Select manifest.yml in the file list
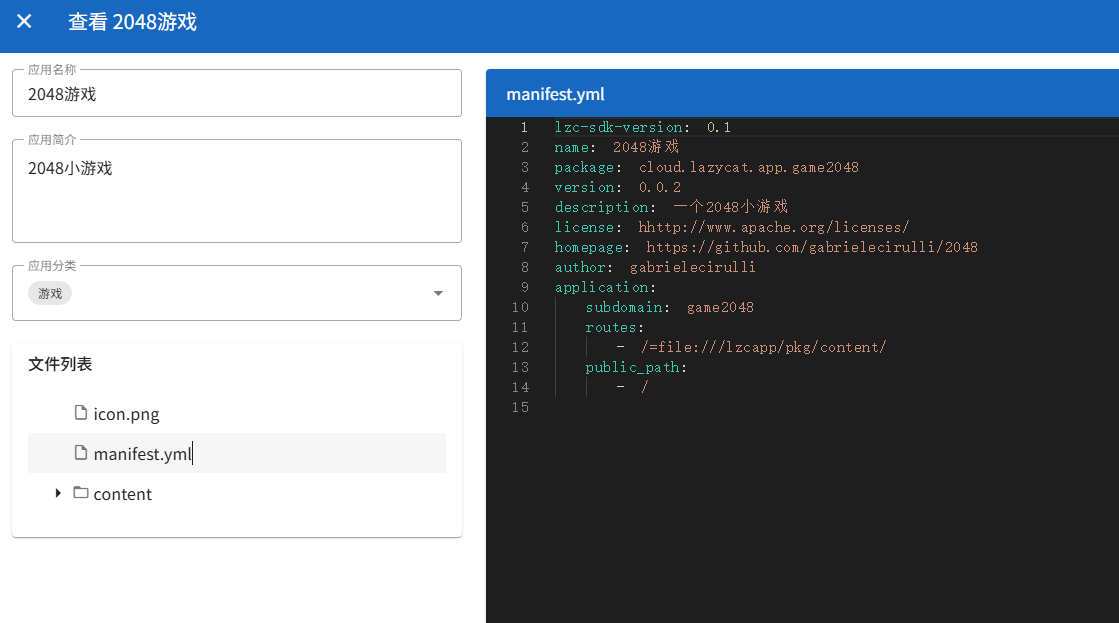This screenshot has height=623, width=1119. pos(237,453)
